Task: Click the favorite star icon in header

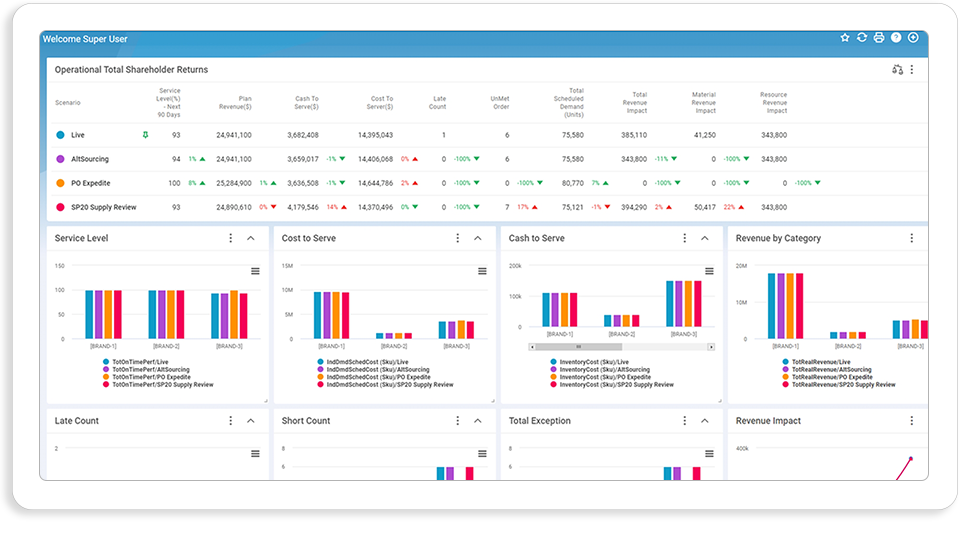Action: tap(845, 38)
